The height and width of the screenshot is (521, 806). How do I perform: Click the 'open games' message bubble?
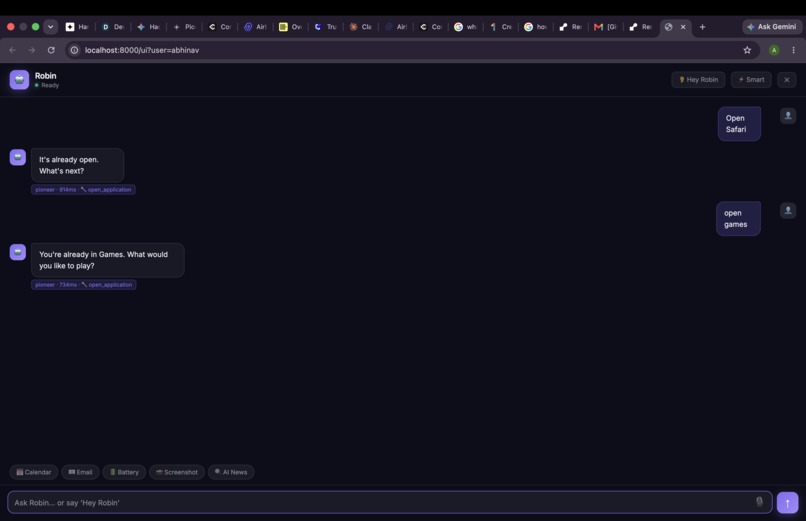pos(738,218)
